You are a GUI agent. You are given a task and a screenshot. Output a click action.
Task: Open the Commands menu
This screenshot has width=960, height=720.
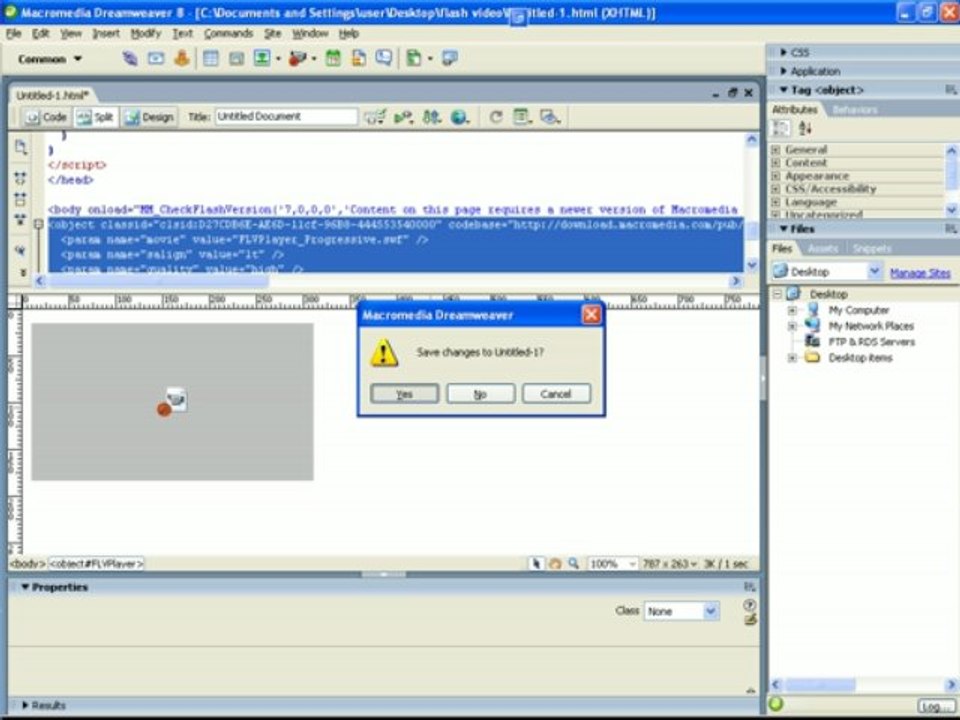pos(228,34)
